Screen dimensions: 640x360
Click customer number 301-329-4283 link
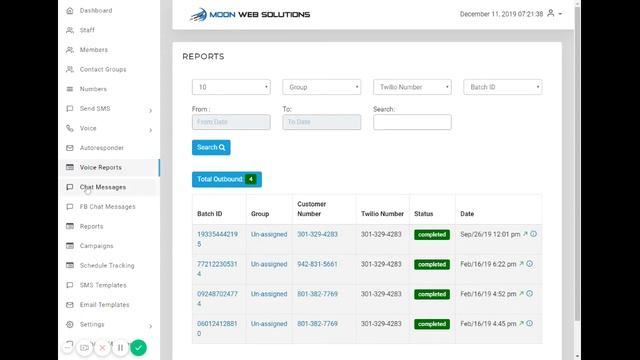pyautogui.click(x=317, y=234)
